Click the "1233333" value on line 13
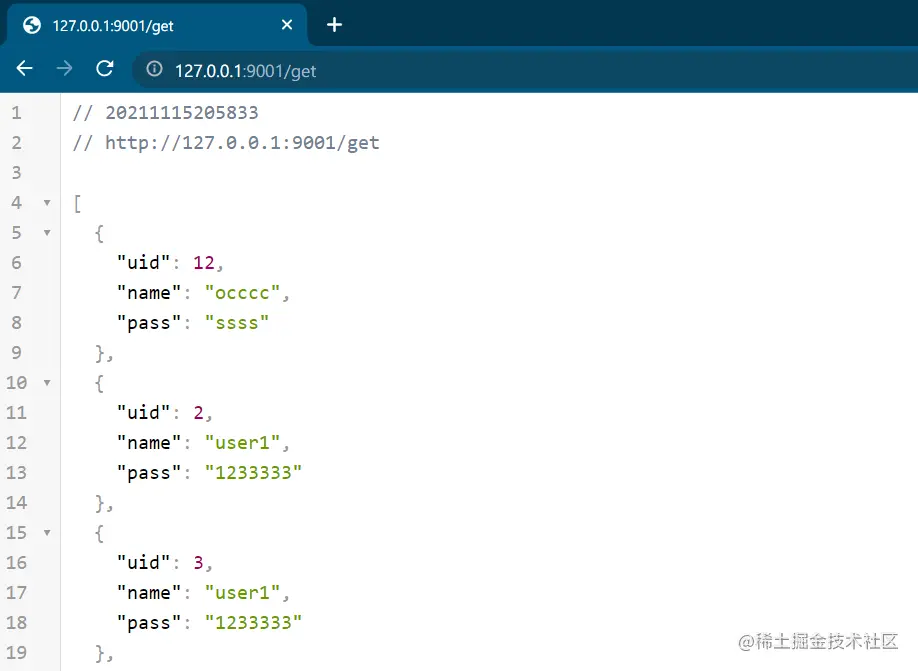The height and width of the screenshot is (671, 918). point(253,473)
